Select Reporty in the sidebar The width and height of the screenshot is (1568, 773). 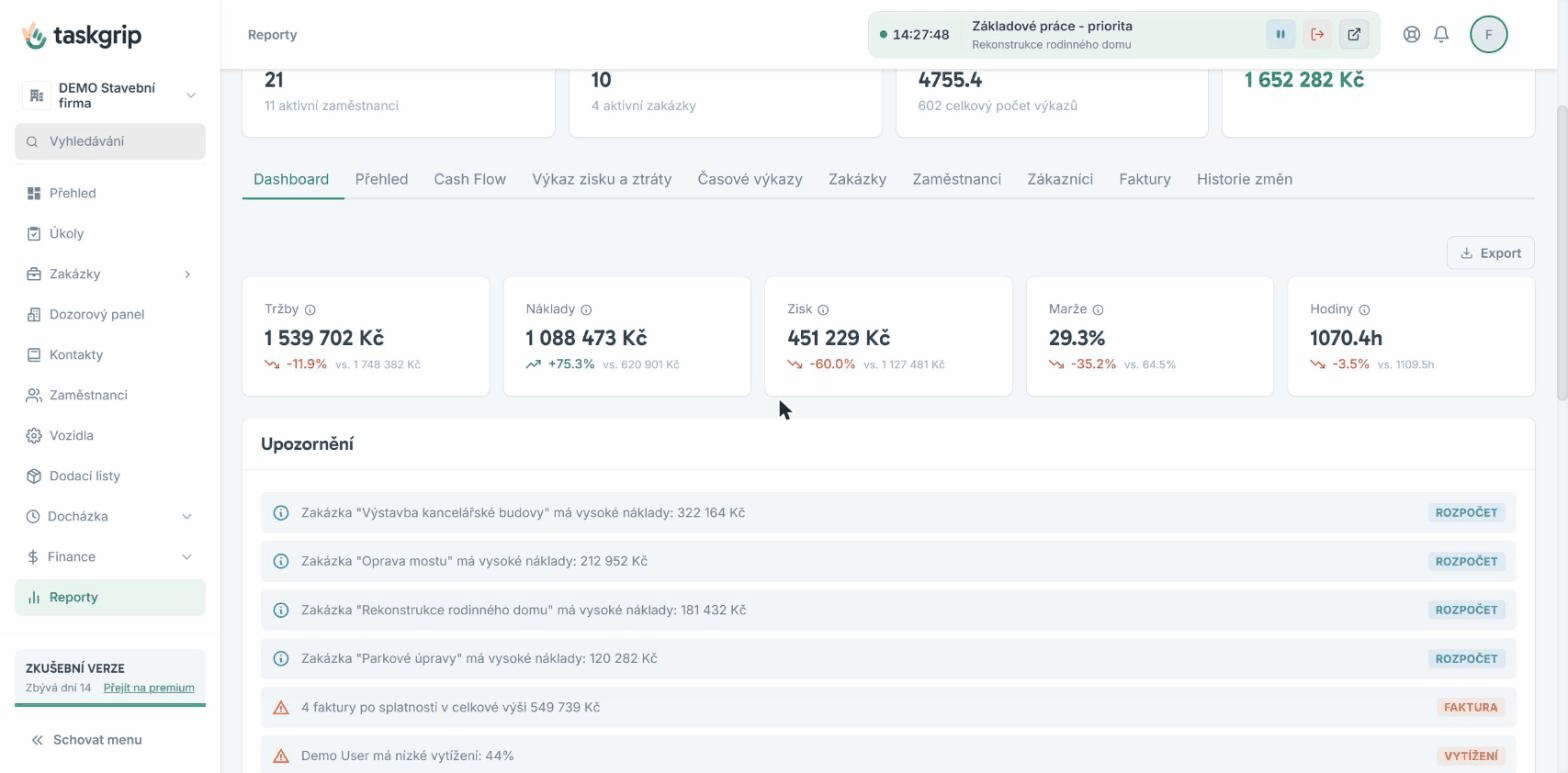[110, 597]
